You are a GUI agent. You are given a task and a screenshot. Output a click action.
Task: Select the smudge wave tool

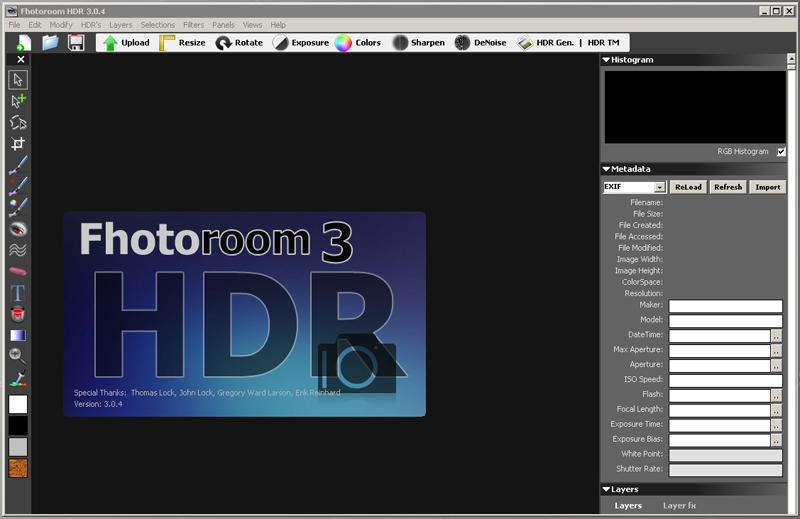click(18, 250)
